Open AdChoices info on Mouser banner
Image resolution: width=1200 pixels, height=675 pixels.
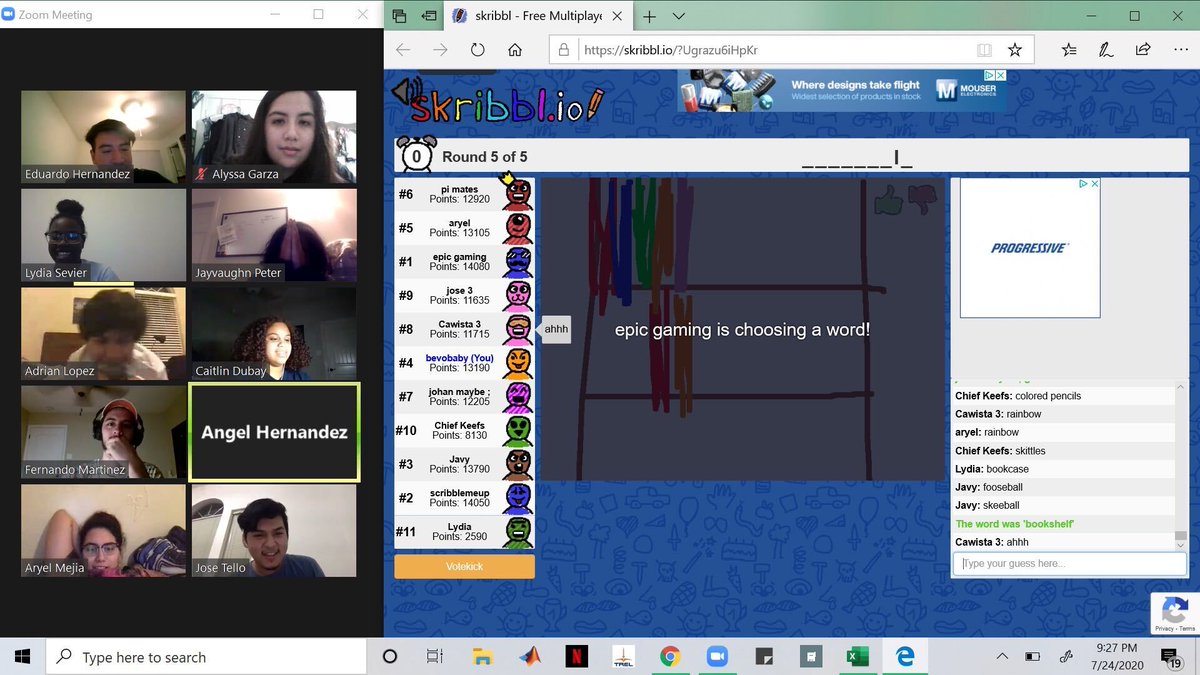[x=988, y=75]
